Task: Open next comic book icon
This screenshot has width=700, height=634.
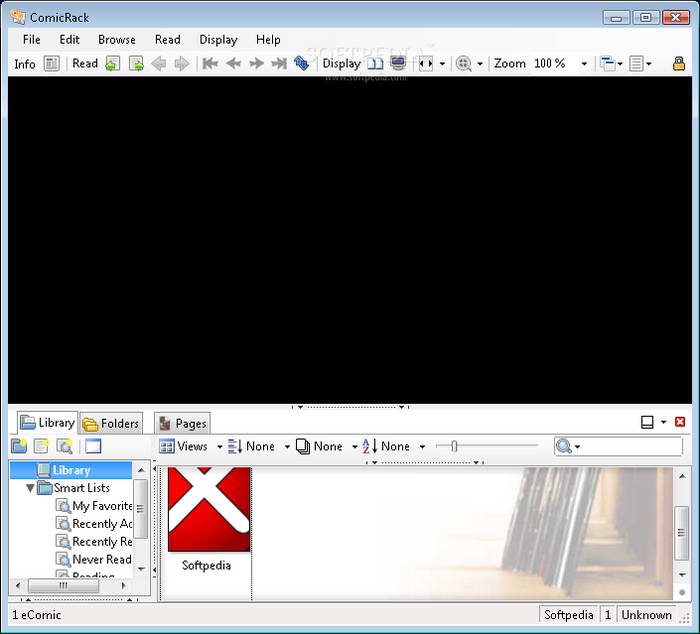Action: 136,64
